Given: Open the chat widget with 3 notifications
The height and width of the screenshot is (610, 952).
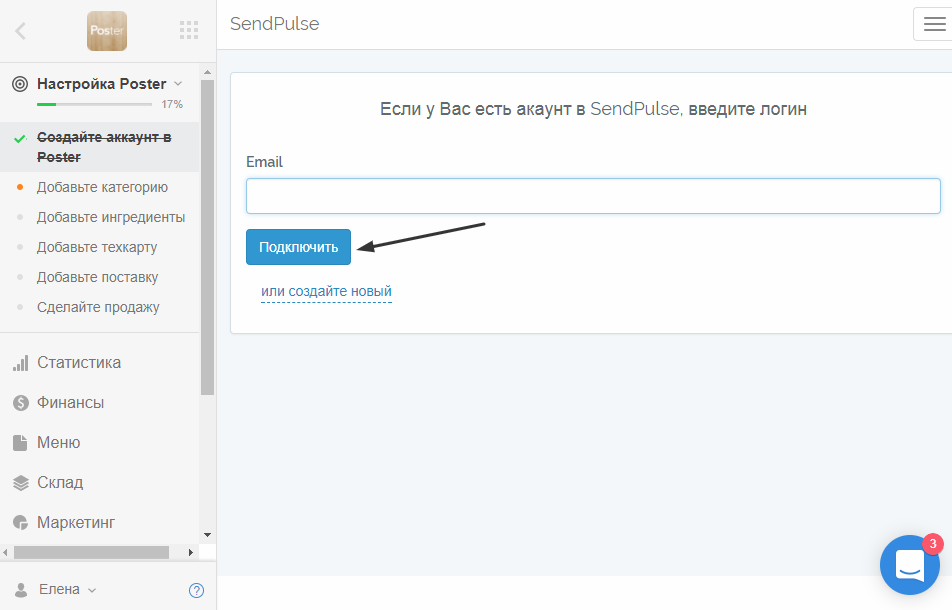Looking at the screenshot, I should click(x=910, y=564).
